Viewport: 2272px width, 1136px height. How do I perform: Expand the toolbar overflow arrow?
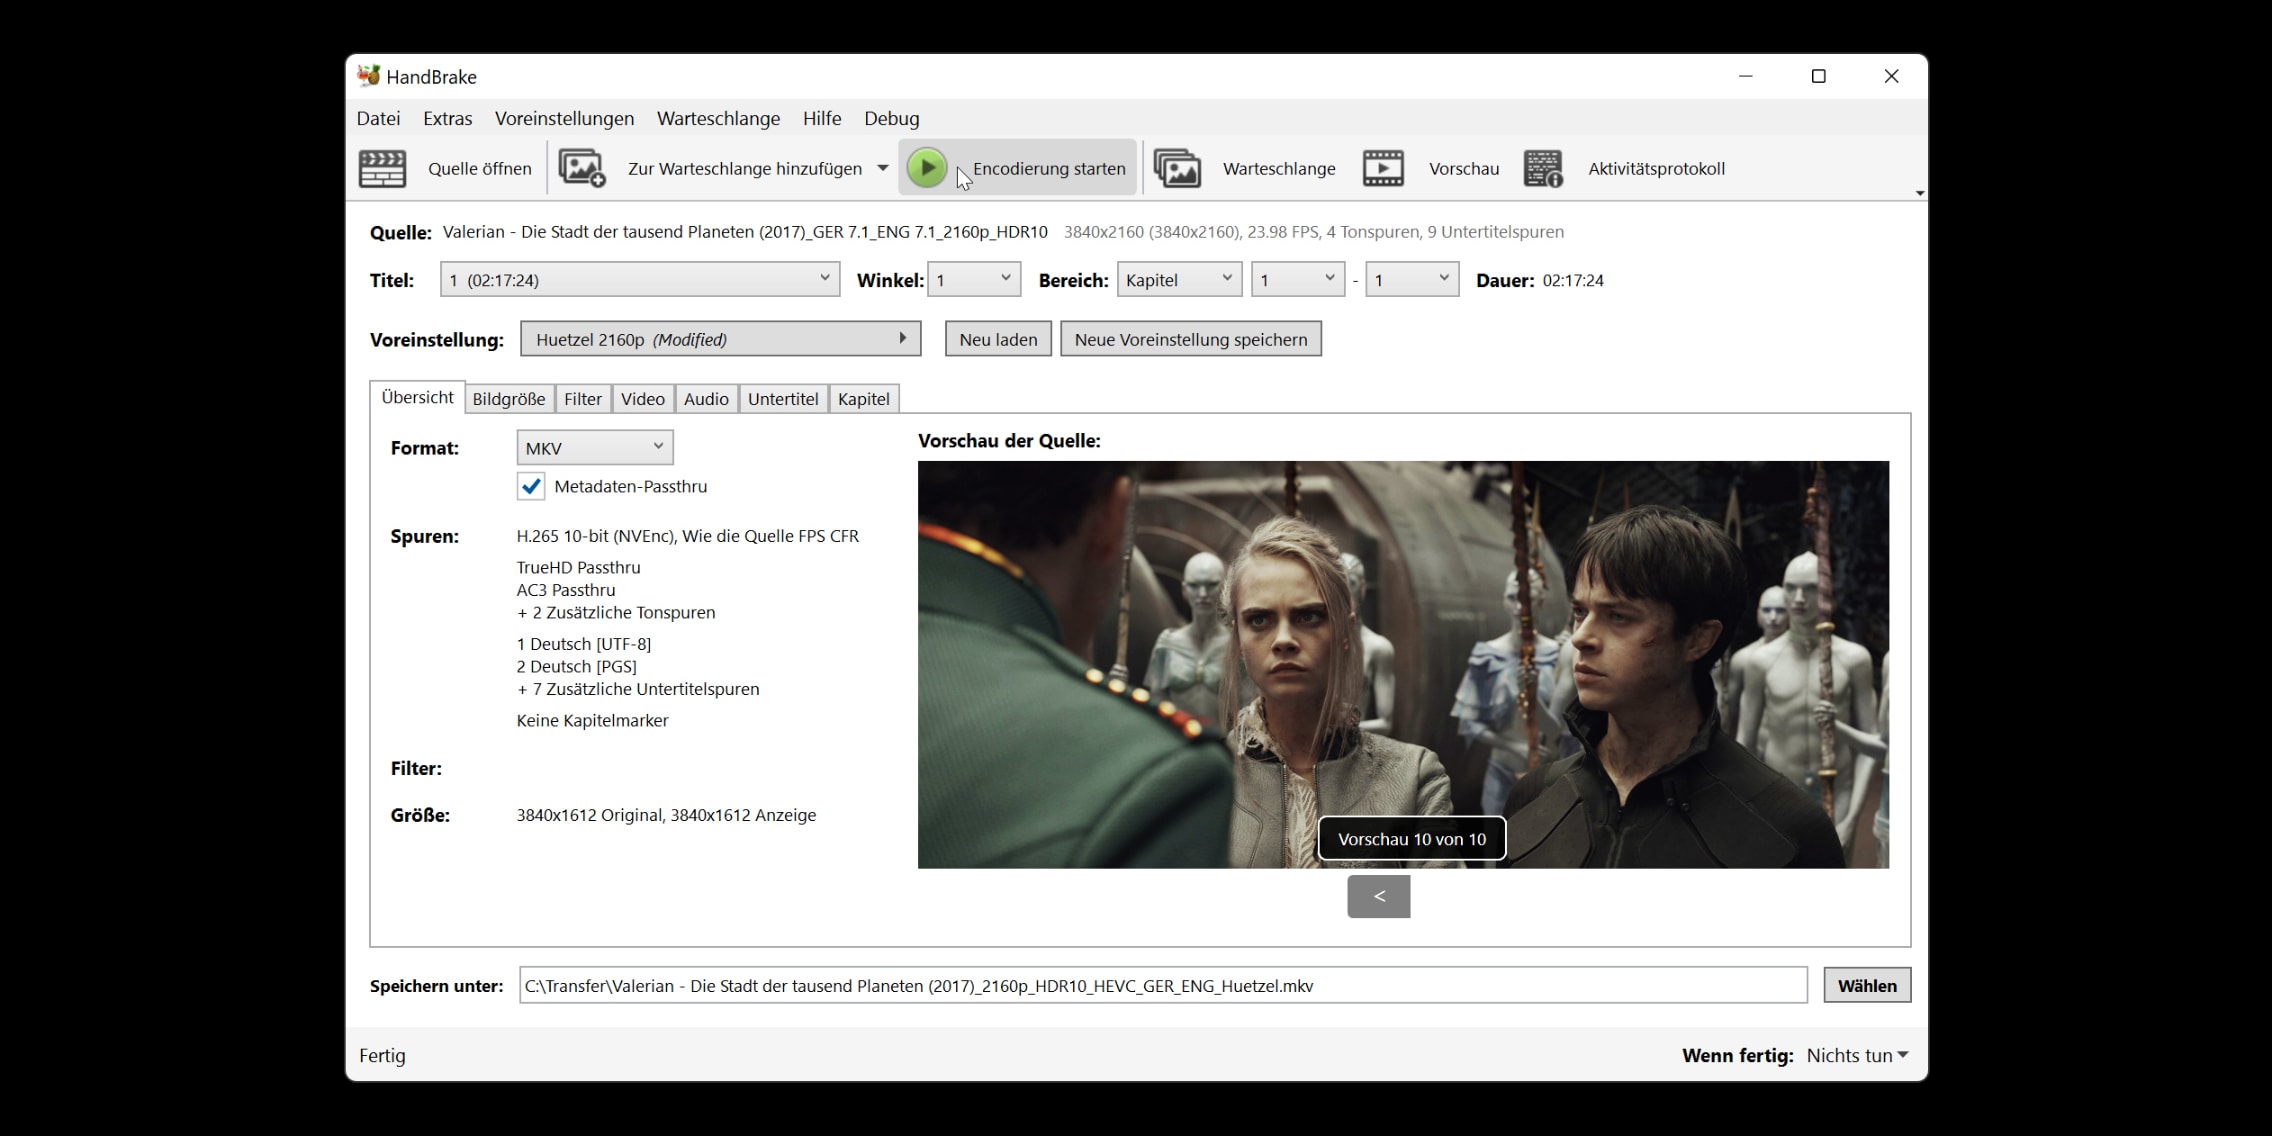pos(1919,193)
